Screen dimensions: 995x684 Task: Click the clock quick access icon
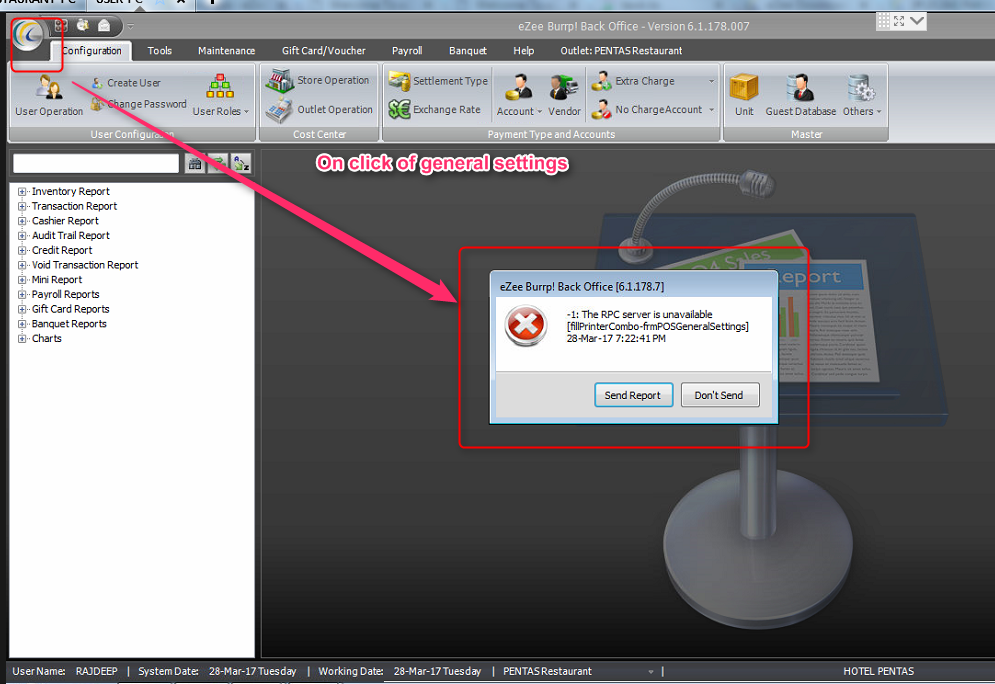coord(82,25)
